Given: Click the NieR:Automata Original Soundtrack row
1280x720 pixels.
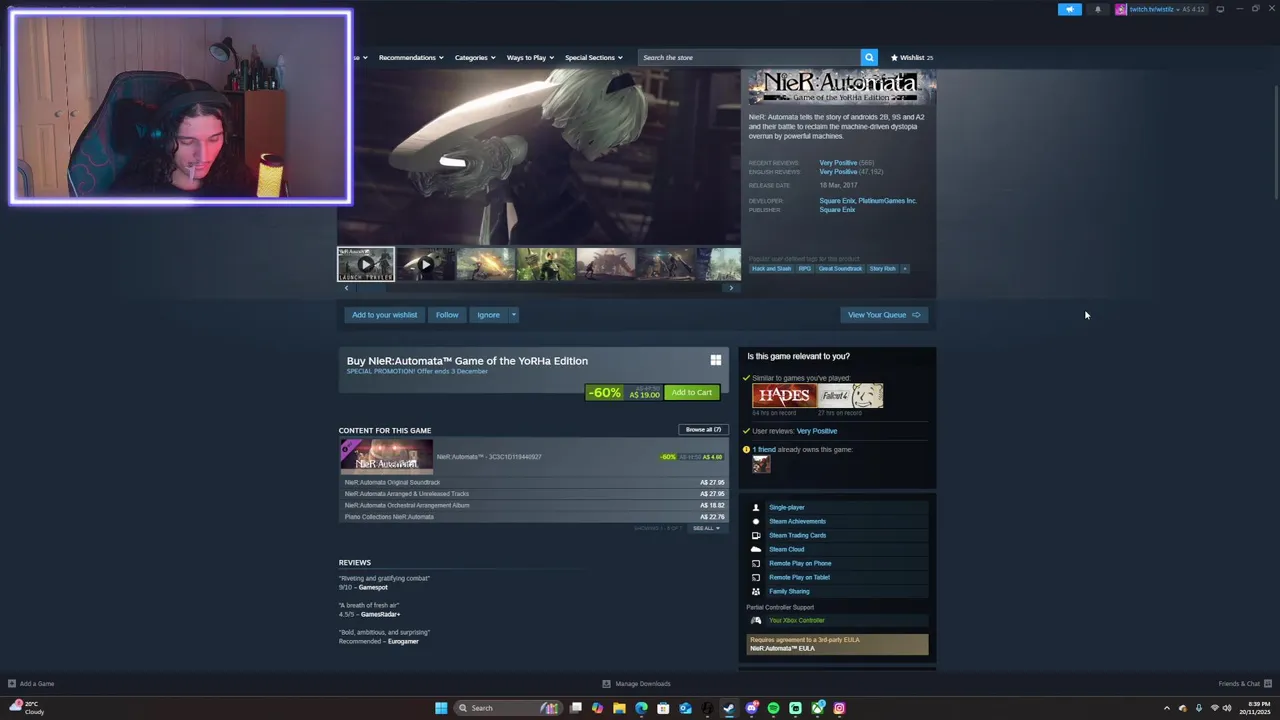Looking at the screenshot, I should click(534, 482).
